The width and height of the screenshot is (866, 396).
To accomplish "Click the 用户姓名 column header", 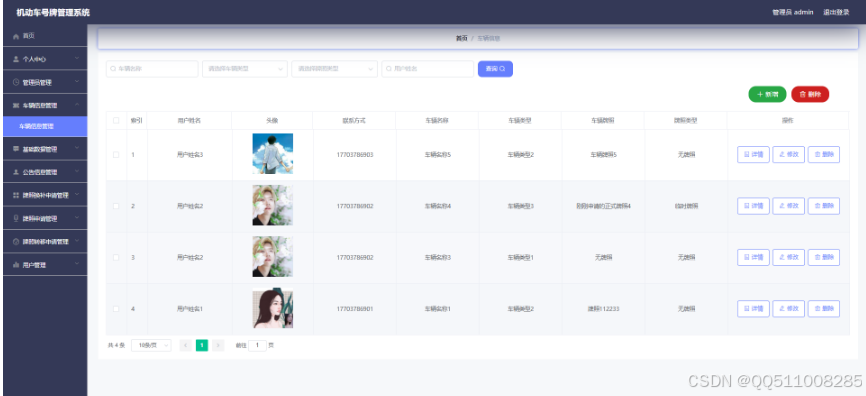I will (189, 120).
